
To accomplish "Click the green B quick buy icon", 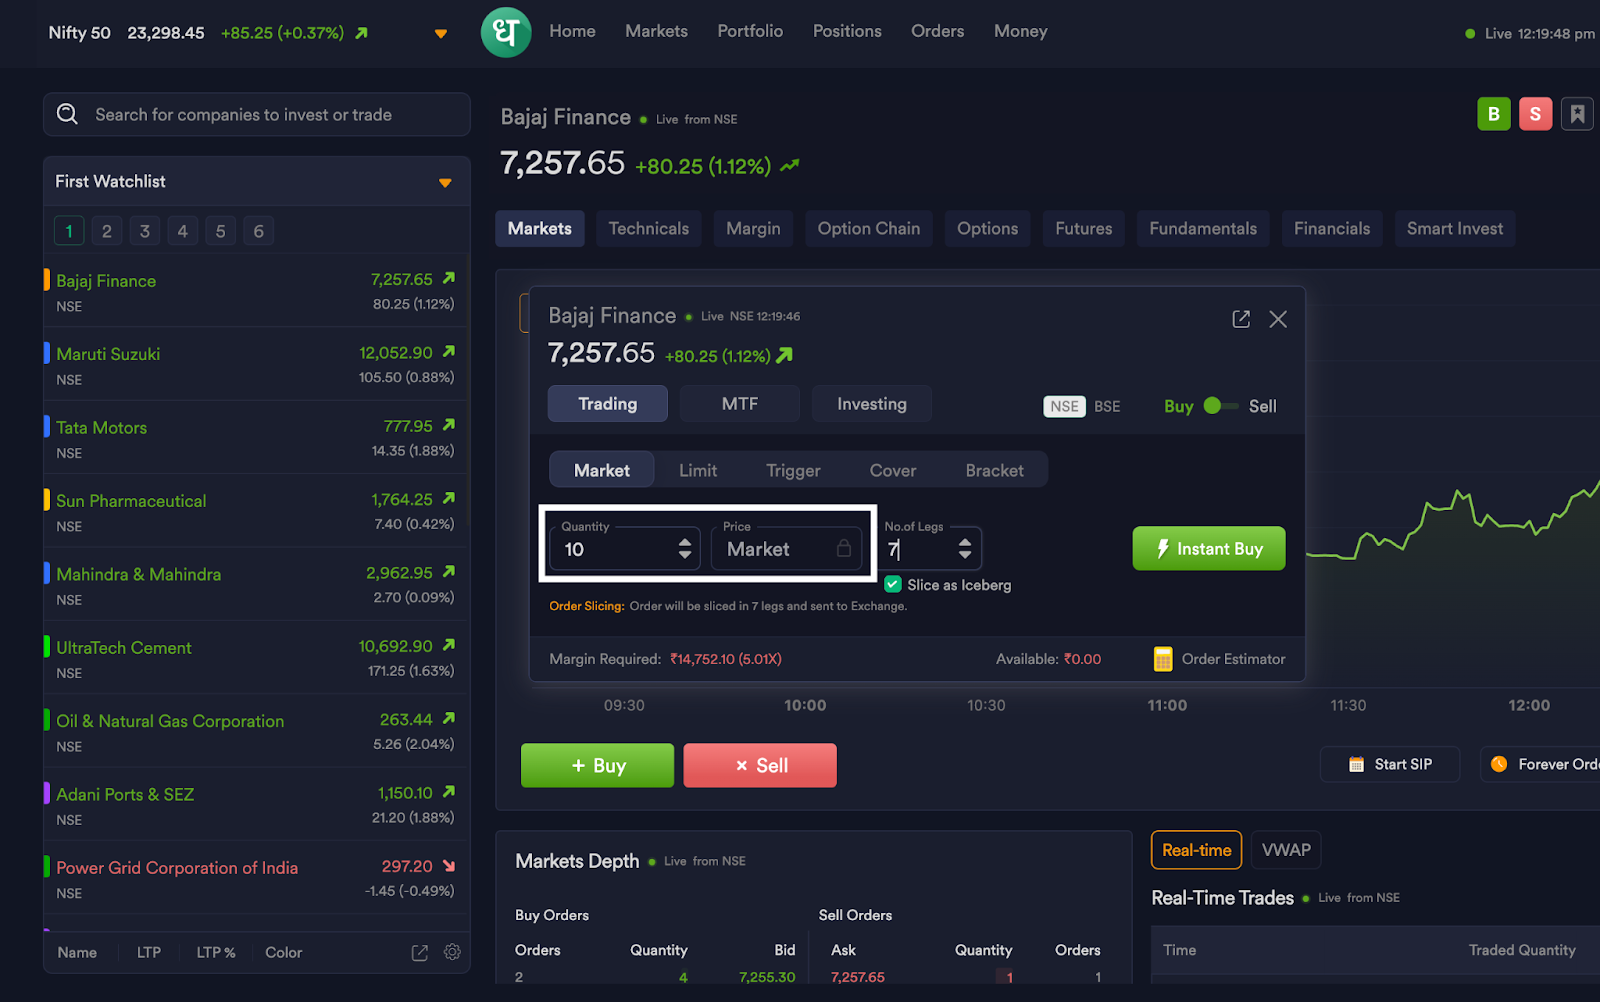I will point(1493,114).
